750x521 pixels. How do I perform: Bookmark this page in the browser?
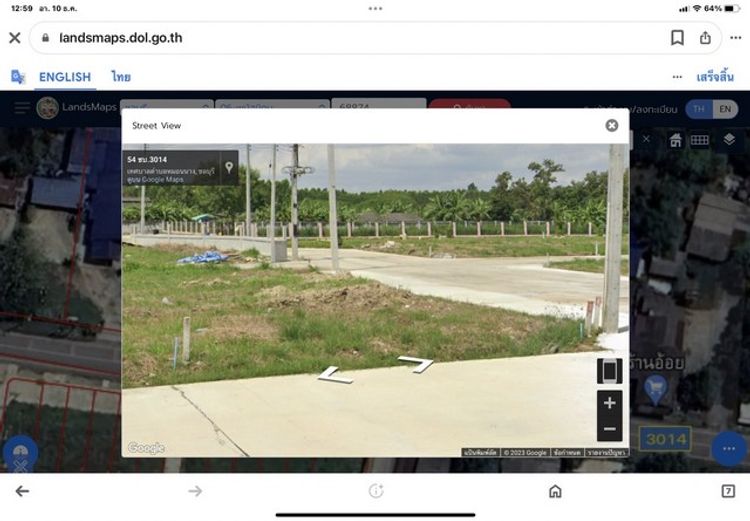pyautogui.click(x=677, y=38)
